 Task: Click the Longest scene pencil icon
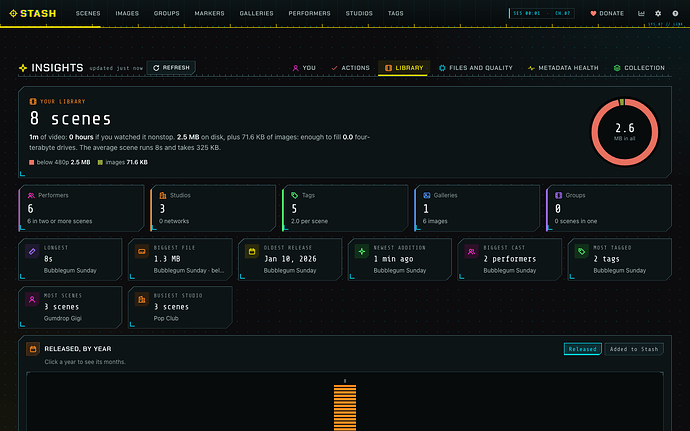[32, 252]
